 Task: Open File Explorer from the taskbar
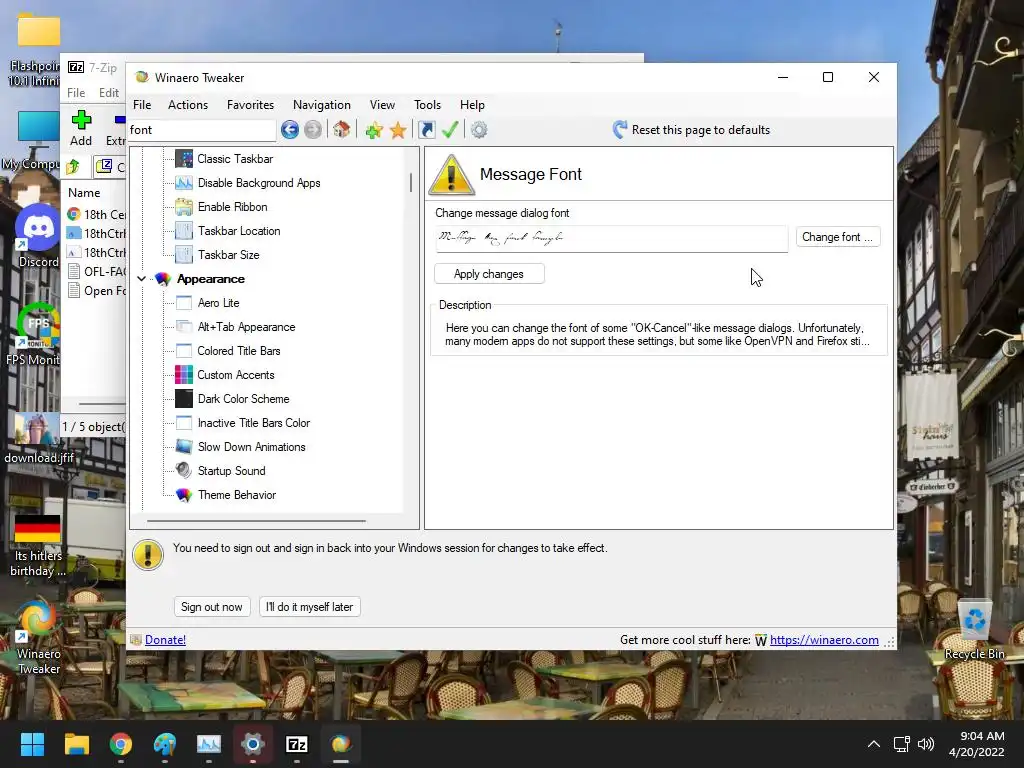coord(76,744)
